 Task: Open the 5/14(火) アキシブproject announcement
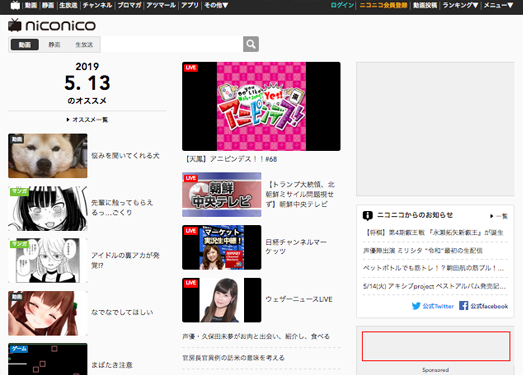435,286
